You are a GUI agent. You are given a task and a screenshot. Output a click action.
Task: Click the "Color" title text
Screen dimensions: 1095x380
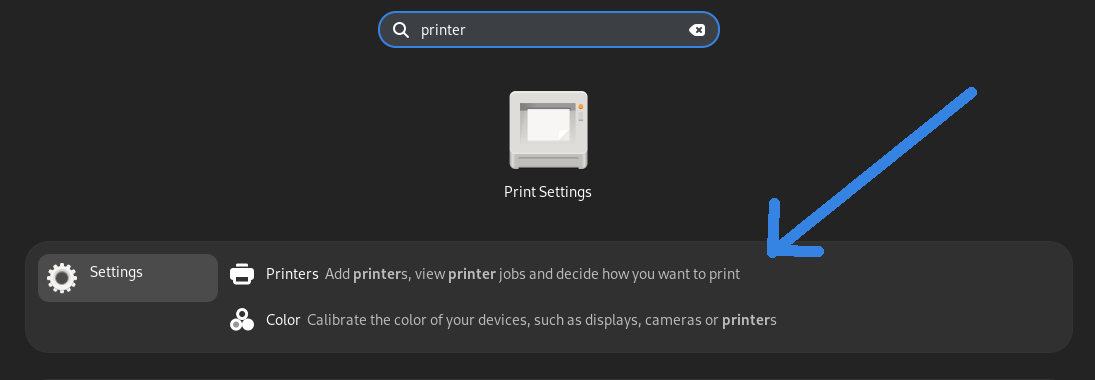283,320
